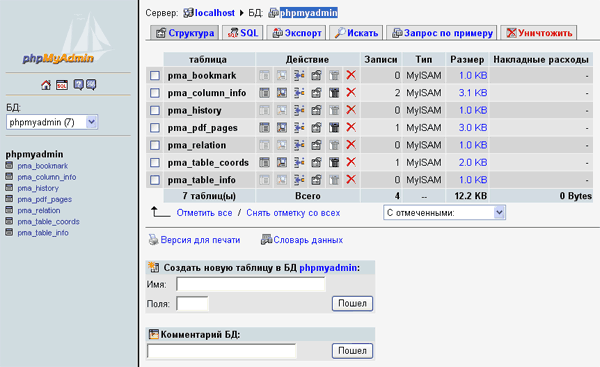Browse pma_pdf_pages with its first action icon
This screenshot has width=600, height=367.
[x=264, y=127]
